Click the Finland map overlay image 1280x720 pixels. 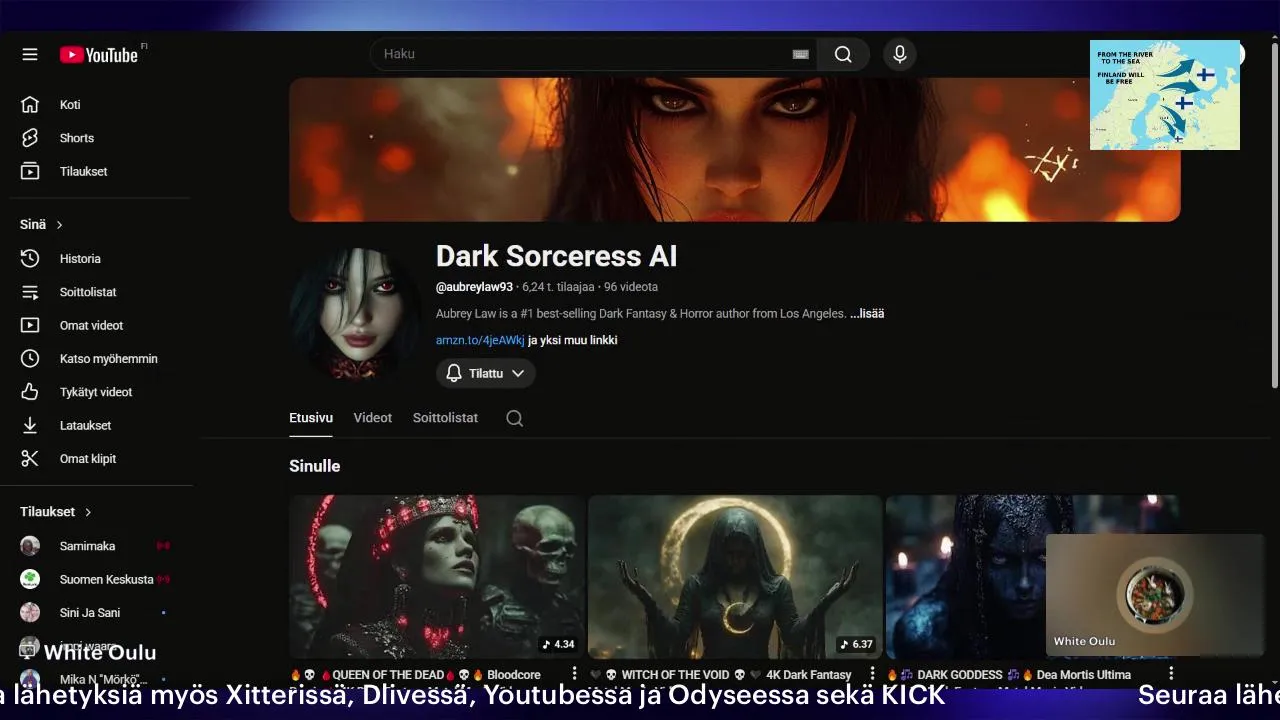tap(1165, 95)
